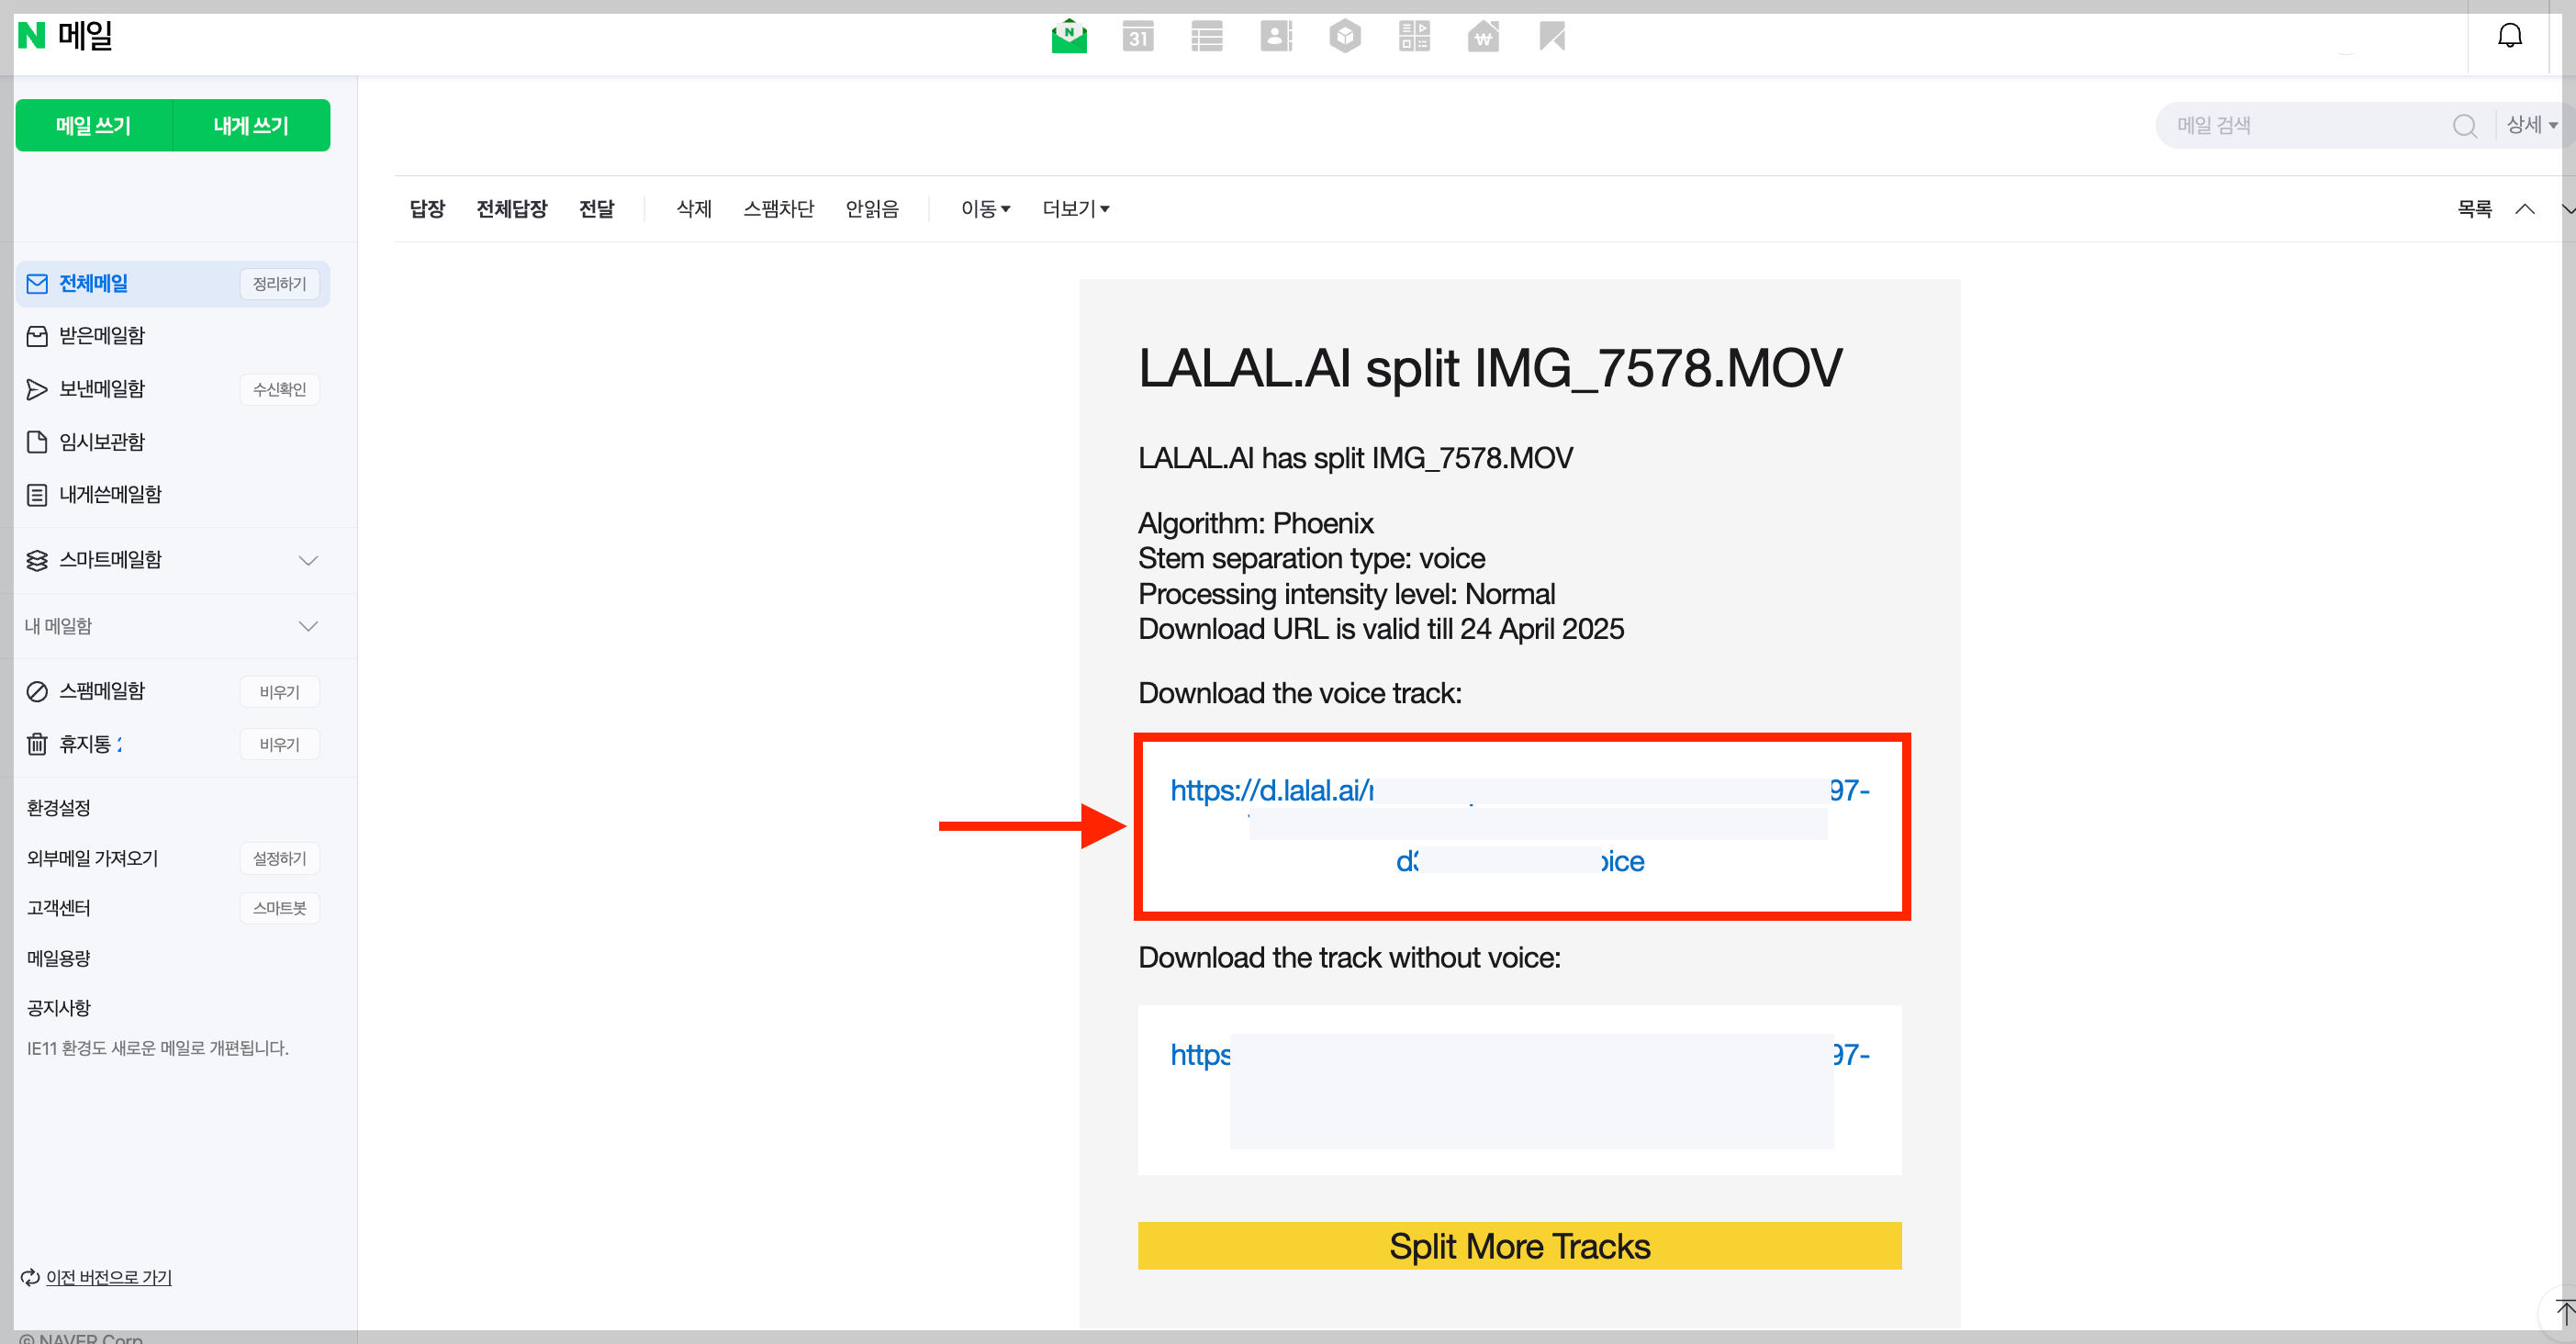The image size is (2576, 1344).
Task: Expand the 내 메일함 section
Action: coord(308,626)
